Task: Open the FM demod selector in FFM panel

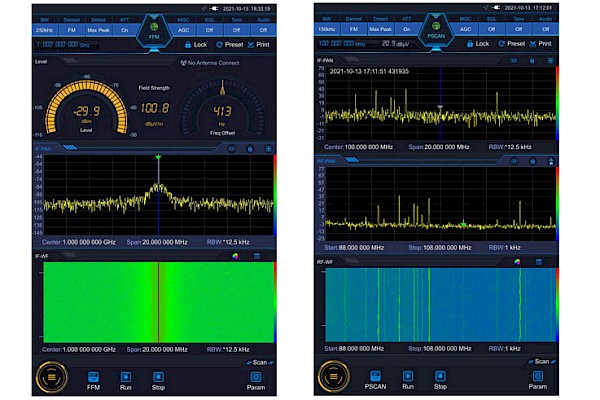Action: pos(71,30)
